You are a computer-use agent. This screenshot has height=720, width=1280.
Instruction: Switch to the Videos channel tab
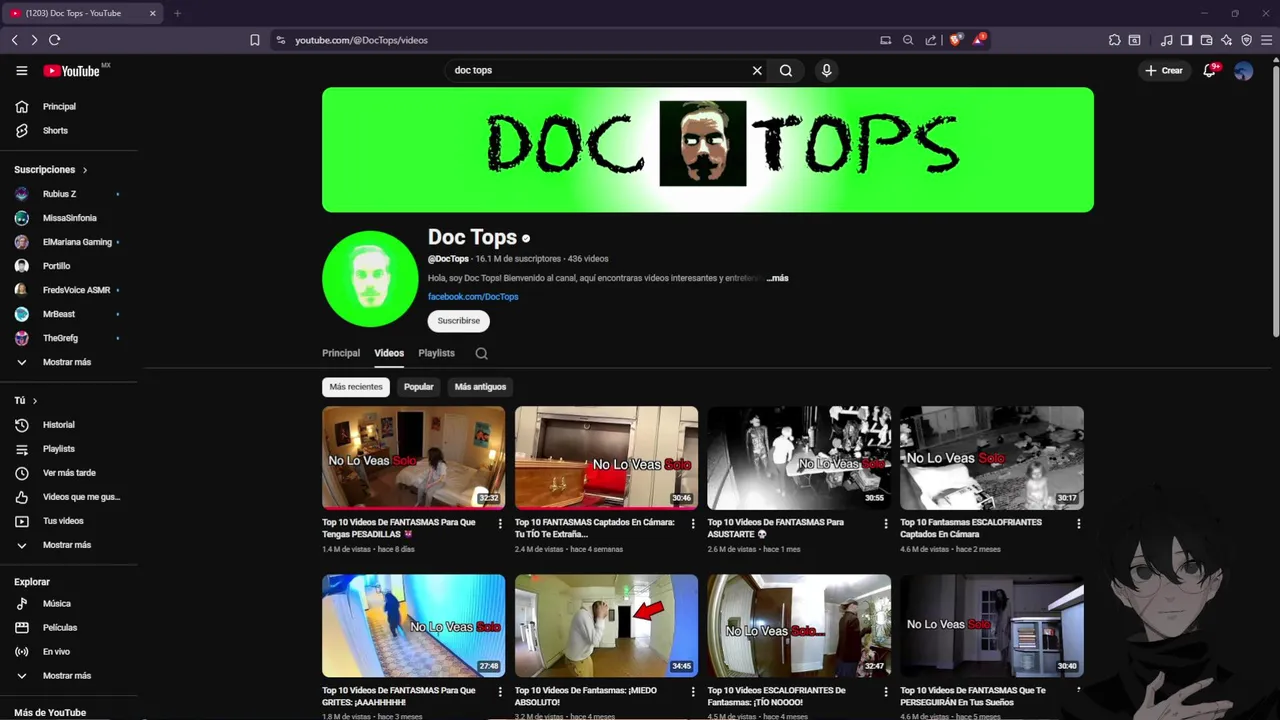point(389,353)
